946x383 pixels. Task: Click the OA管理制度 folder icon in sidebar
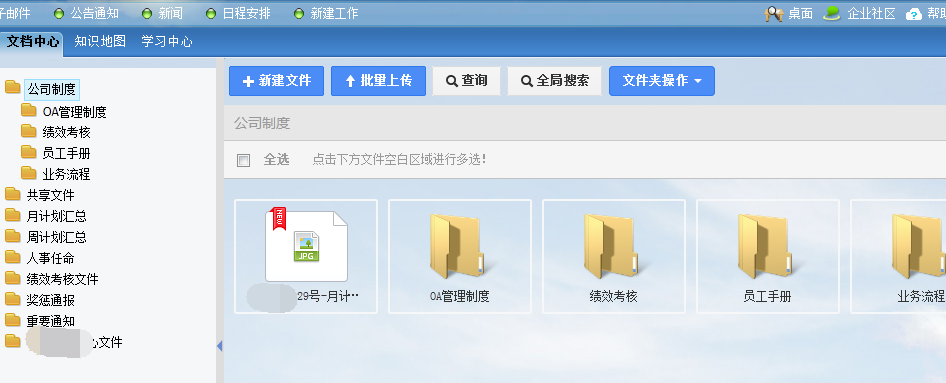tap(28, 110)
